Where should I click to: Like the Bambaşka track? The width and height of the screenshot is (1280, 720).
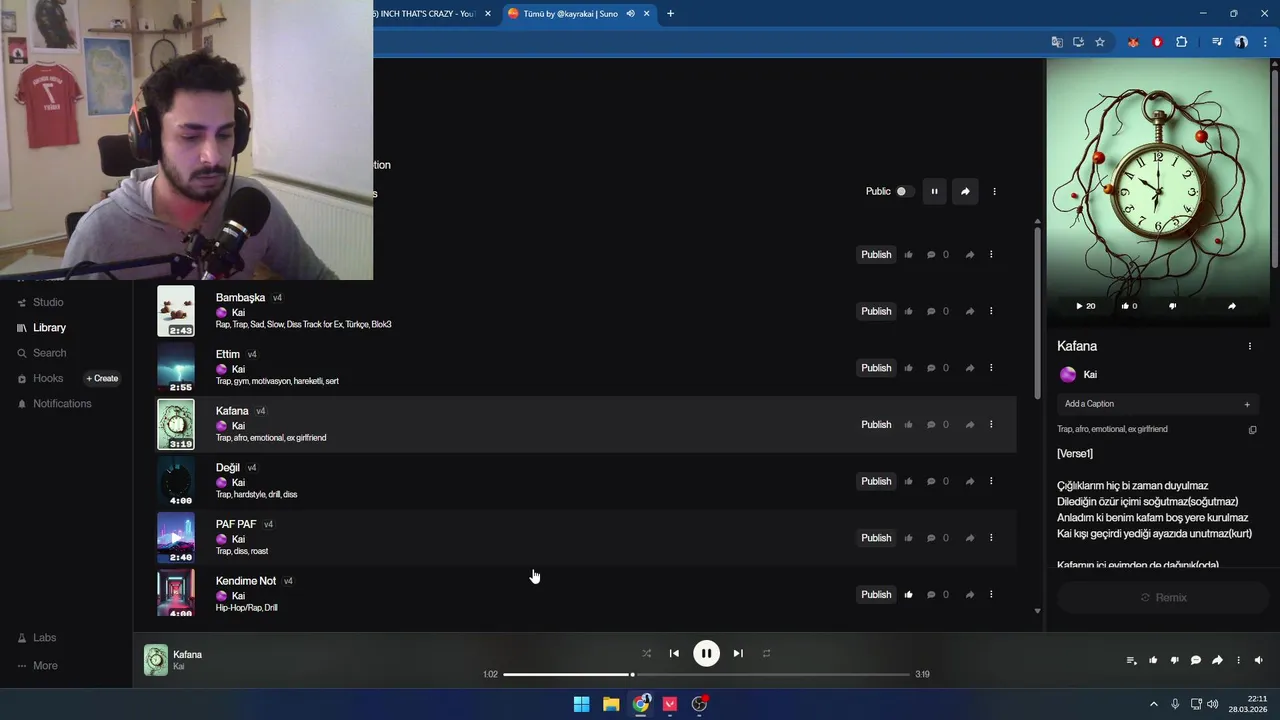[x=908, y=311]
